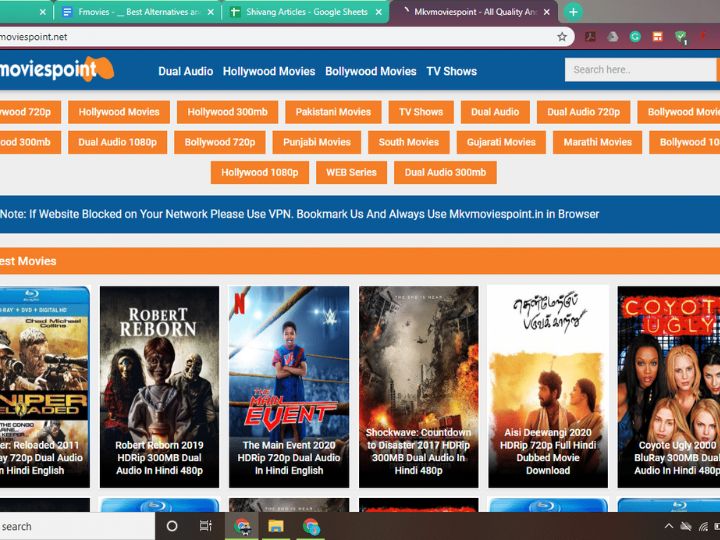Select the Mkvmoviespoint browser tab
This screenshot has height=540, width=720.
[473, 12]
